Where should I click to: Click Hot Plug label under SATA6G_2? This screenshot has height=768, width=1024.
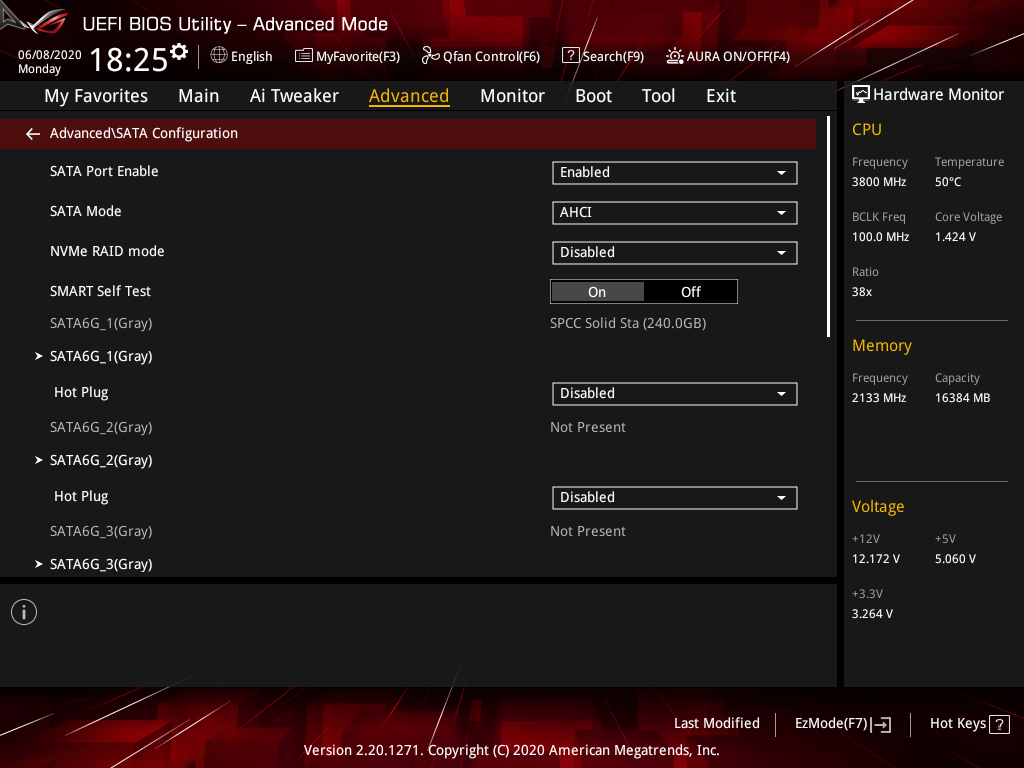point(81,496)
